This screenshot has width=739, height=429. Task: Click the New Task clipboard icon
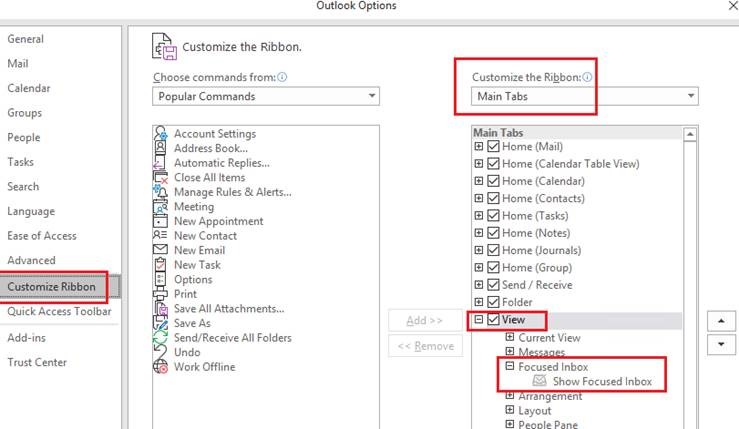click(x=160, y=264)
